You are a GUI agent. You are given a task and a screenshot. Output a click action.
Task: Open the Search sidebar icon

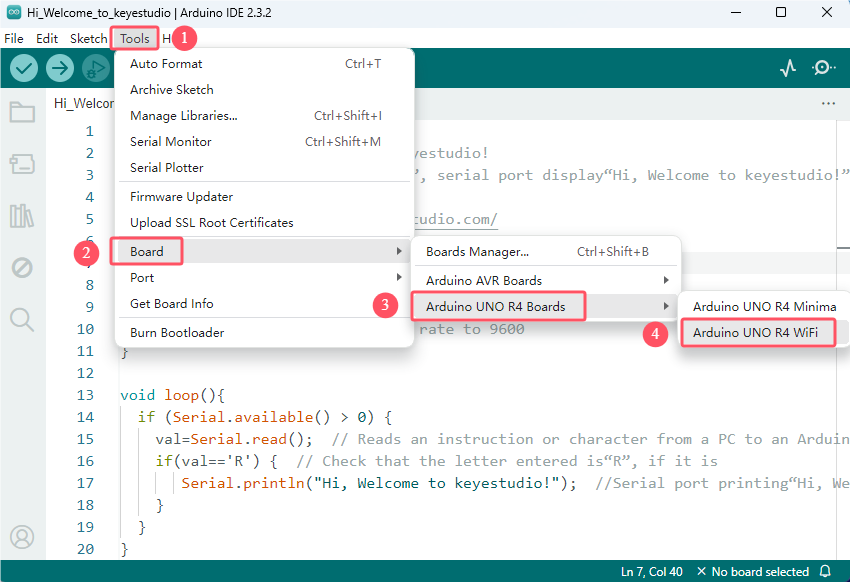pyautogui.click(x=22, y=319)
